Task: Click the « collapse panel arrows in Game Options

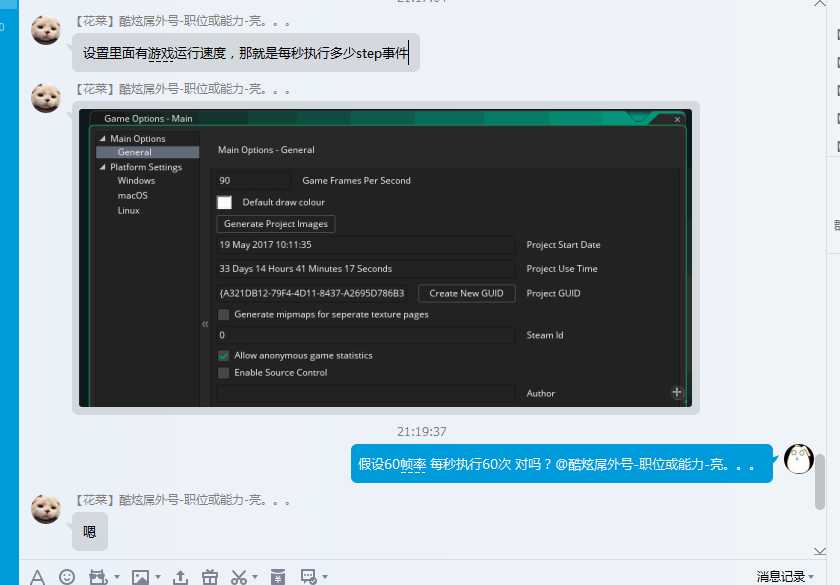Action: (x=205, y=324)
